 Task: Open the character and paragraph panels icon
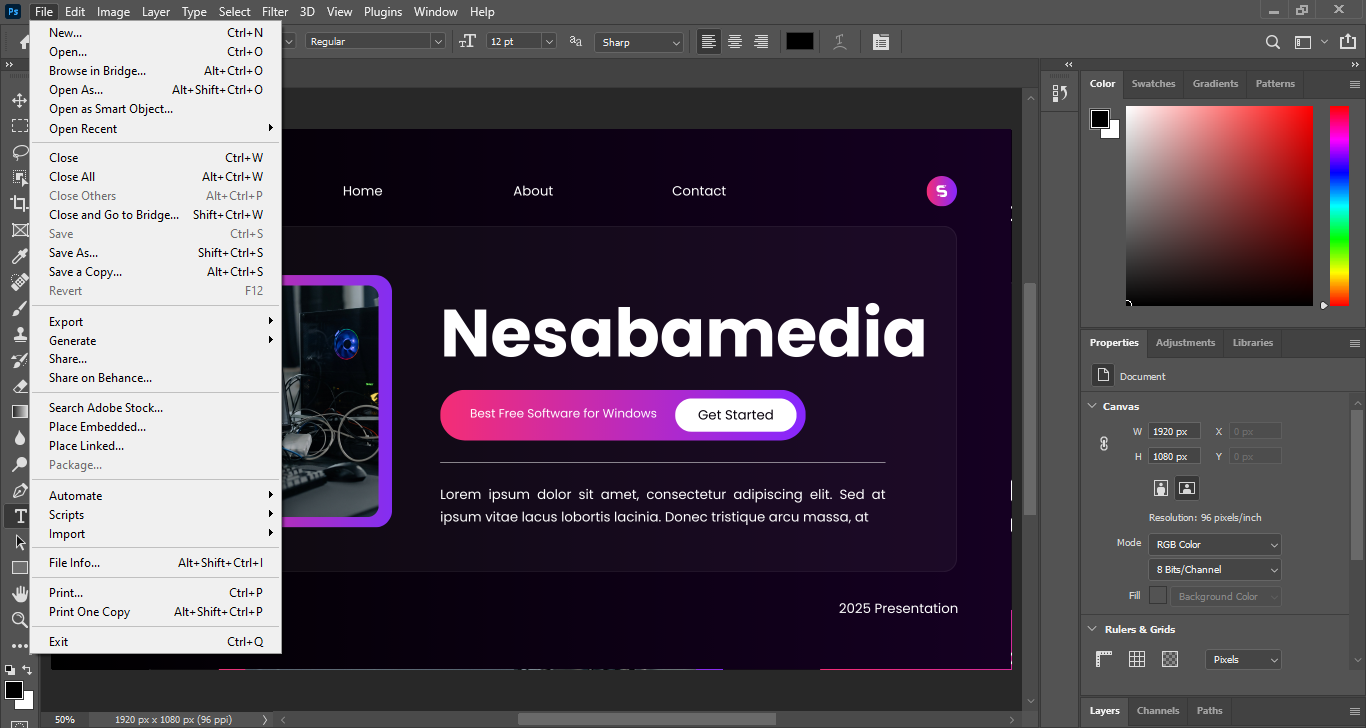880,42
